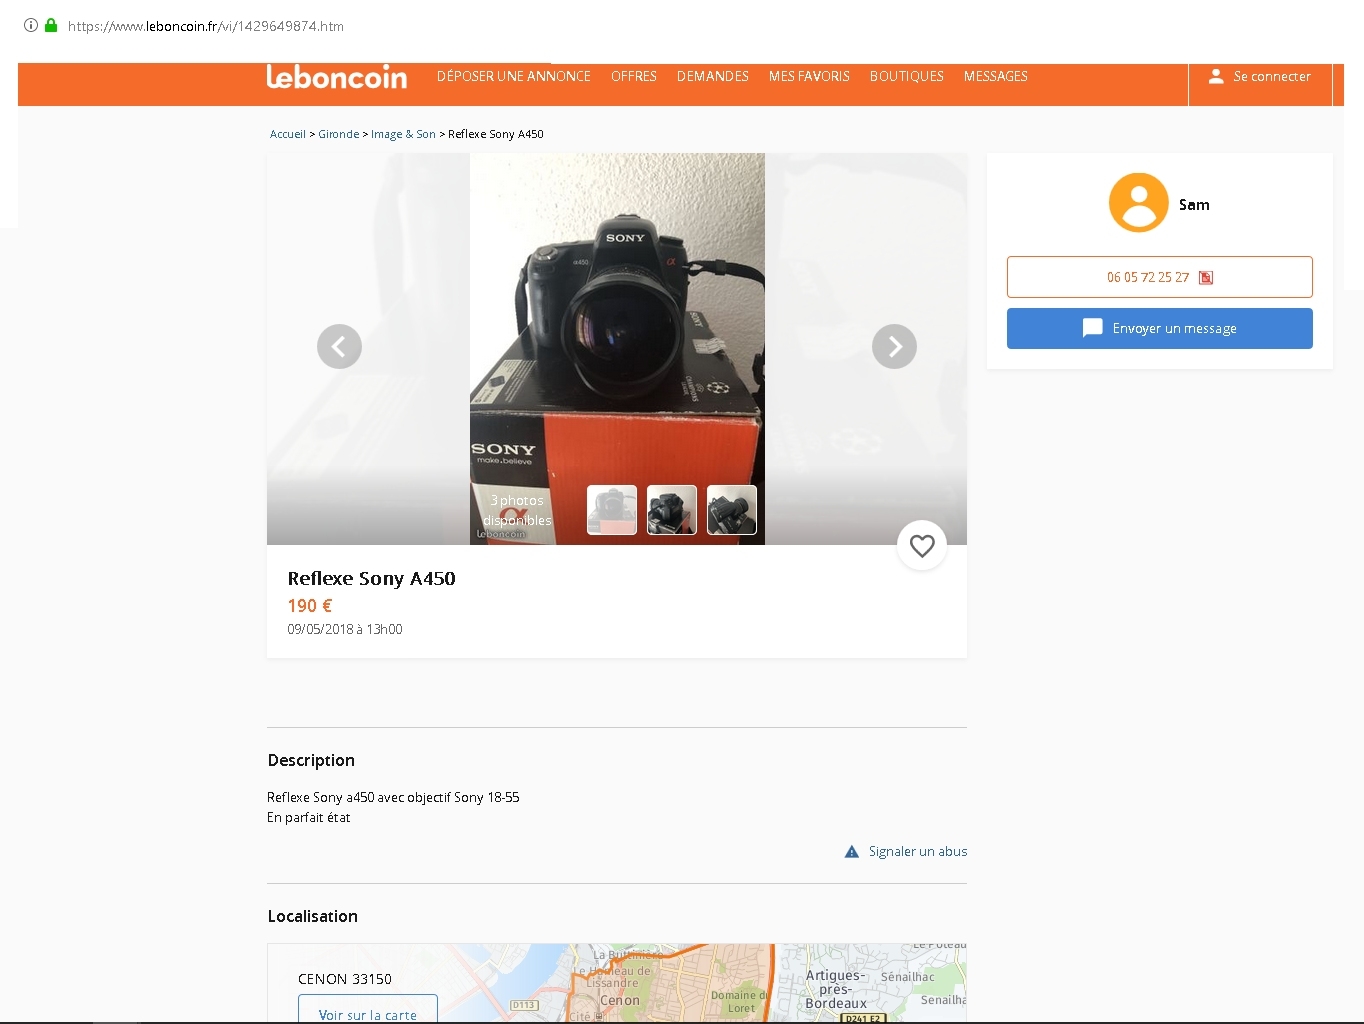This screenshot has height=1024, width=1364.
Task: Open the MESSAGES menu item
Action: [x=996, y=77]
